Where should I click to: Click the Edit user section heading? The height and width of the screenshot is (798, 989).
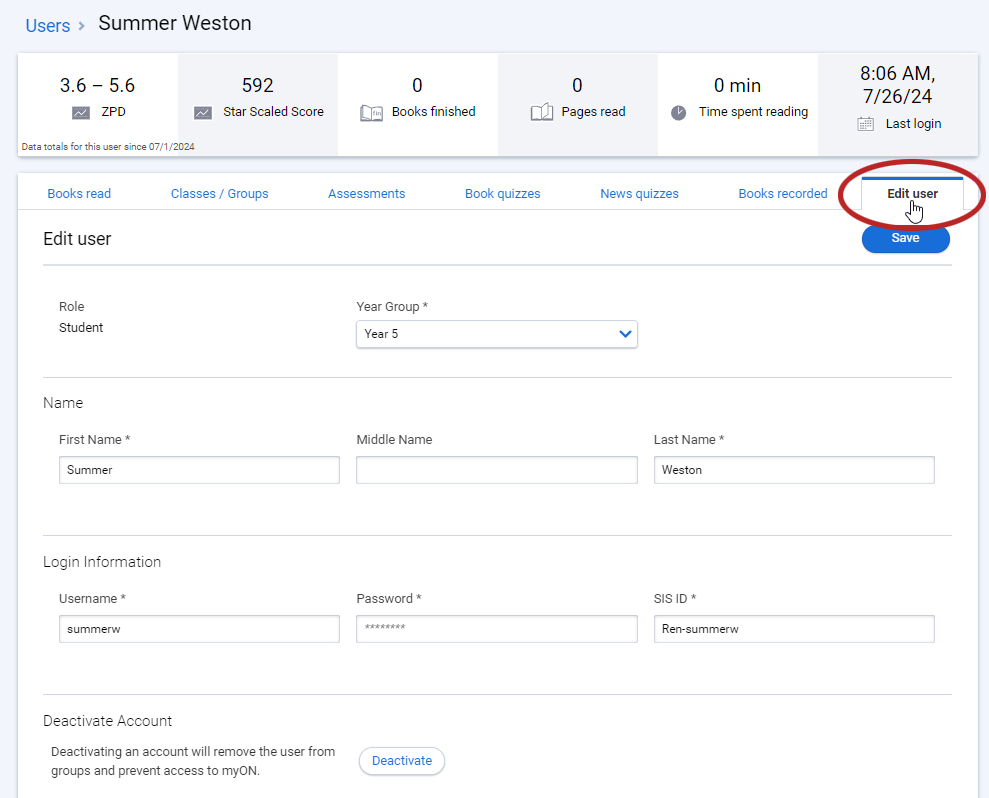tap(77, 239)
